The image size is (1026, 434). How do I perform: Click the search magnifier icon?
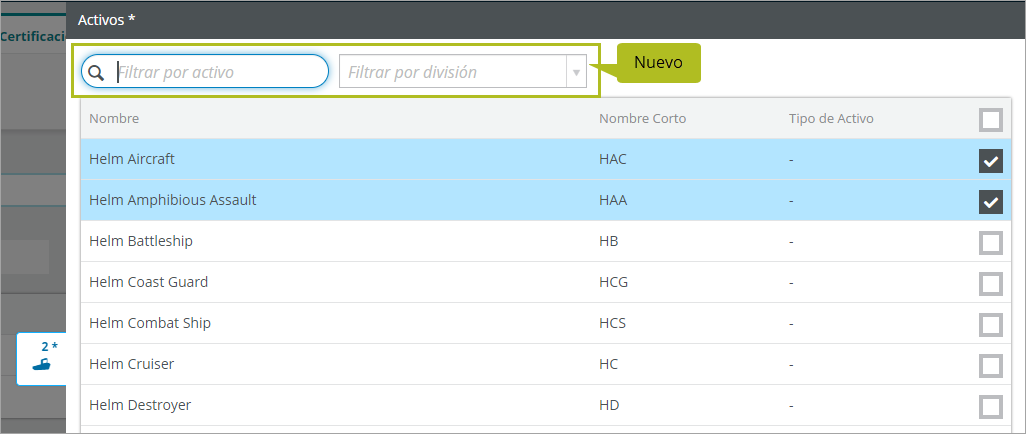coord(96,72)
